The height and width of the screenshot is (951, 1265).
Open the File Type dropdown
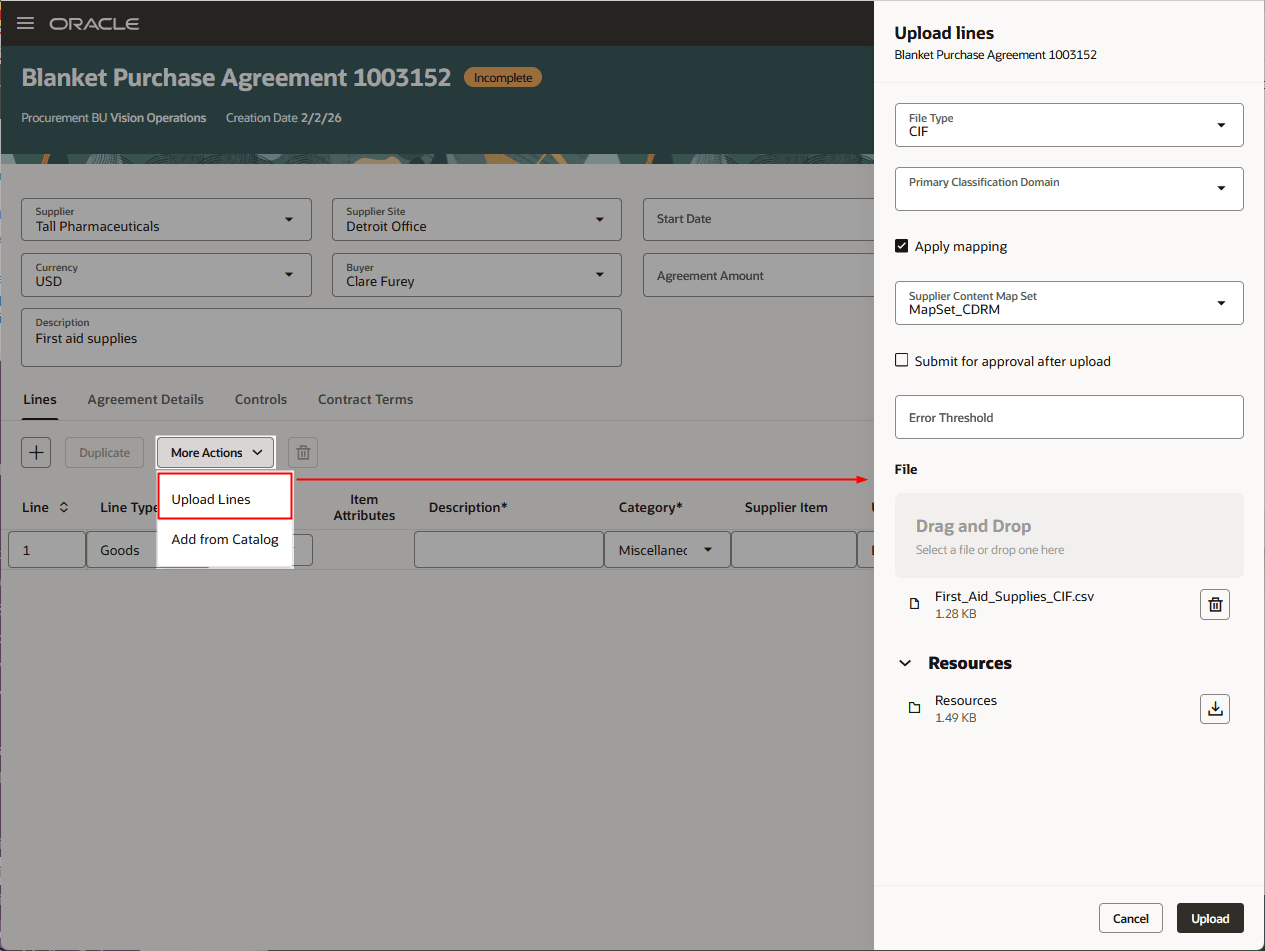(x=1220, y=125)
